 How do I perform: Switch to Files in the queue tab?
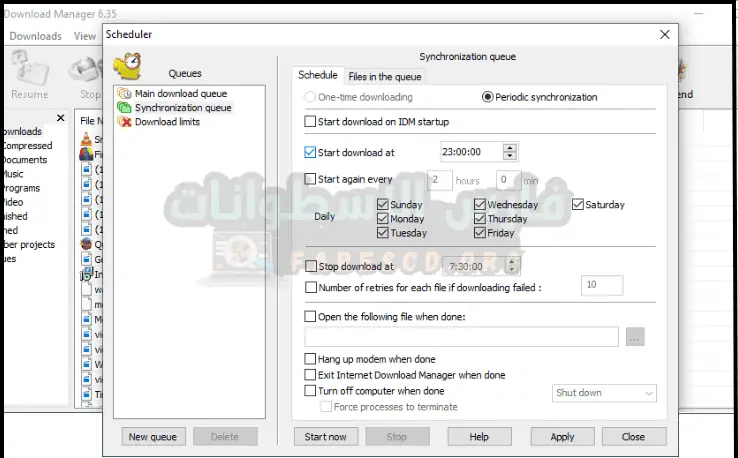click(x=384, y=76)
